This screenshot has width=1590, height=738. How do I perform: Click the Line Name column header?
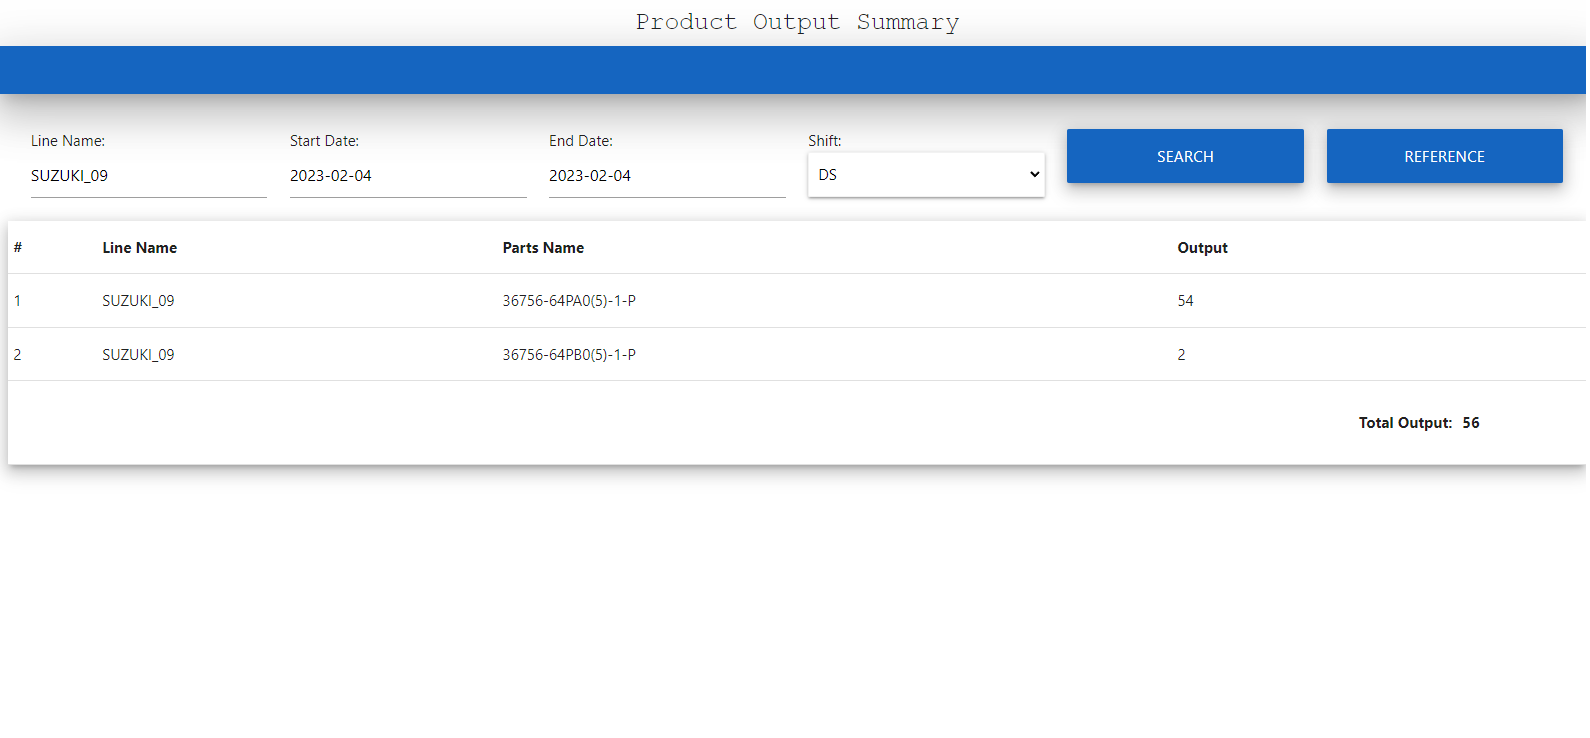(139, 248)
